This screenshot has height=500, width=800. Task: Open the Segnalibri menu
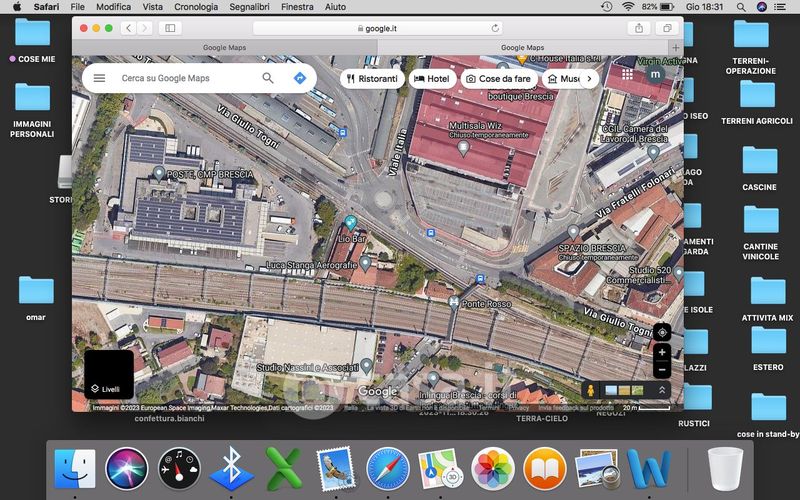[249, 7]
